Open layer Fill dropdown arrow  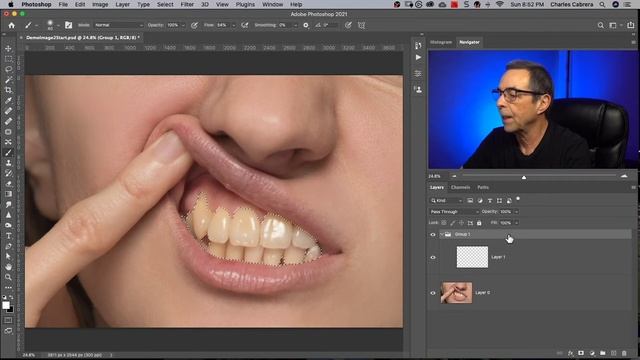[516, 223]
